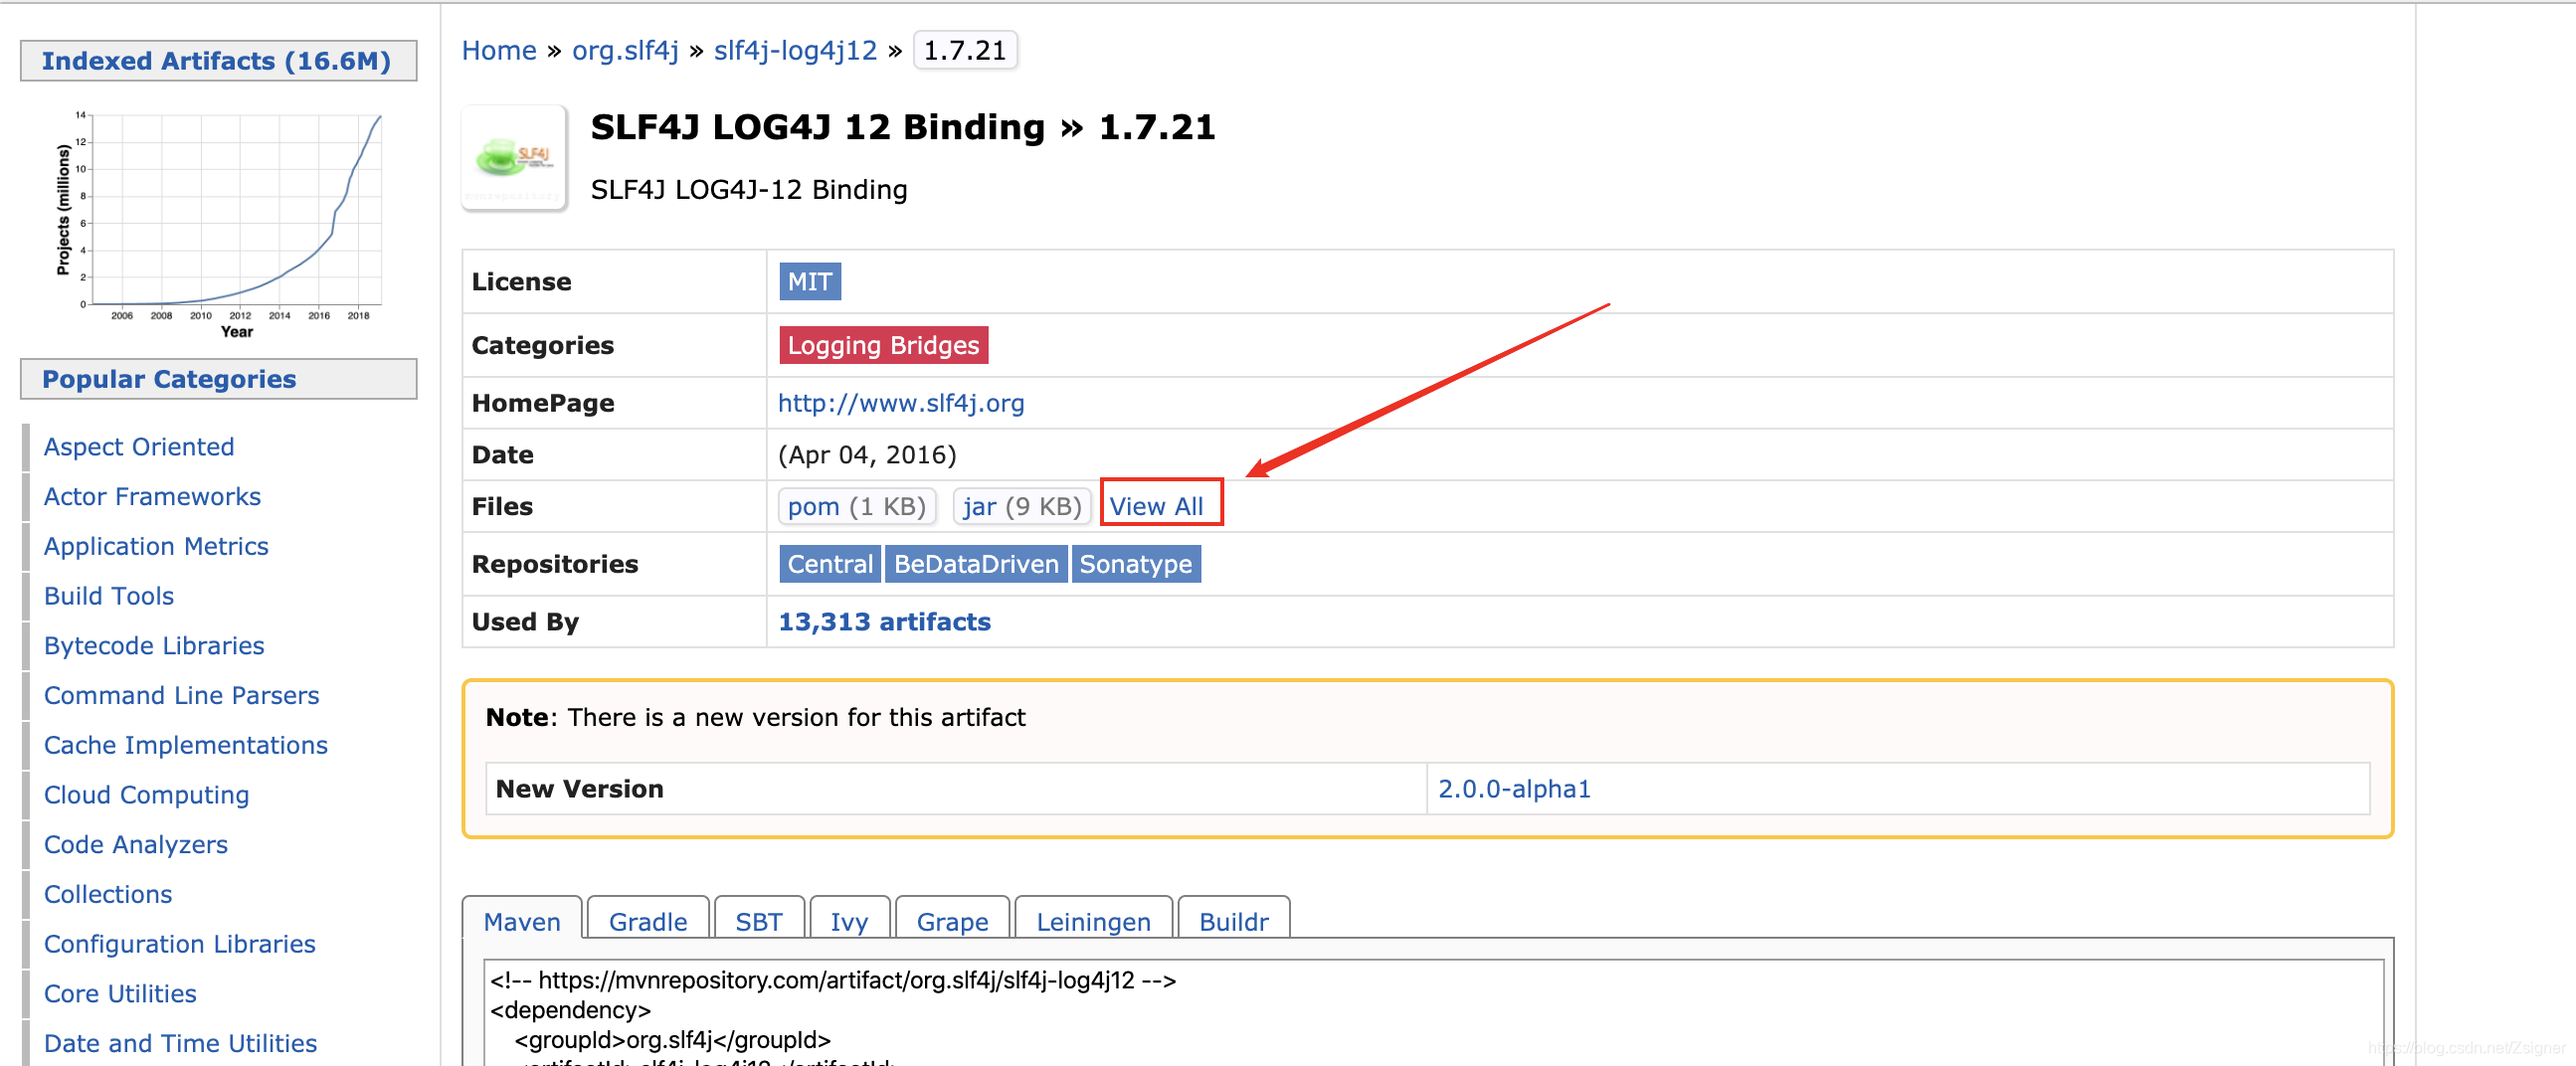This screenshot has width=2576, height=1066.
Task: Select the Central repository badge
Action: tap(829, 563)
